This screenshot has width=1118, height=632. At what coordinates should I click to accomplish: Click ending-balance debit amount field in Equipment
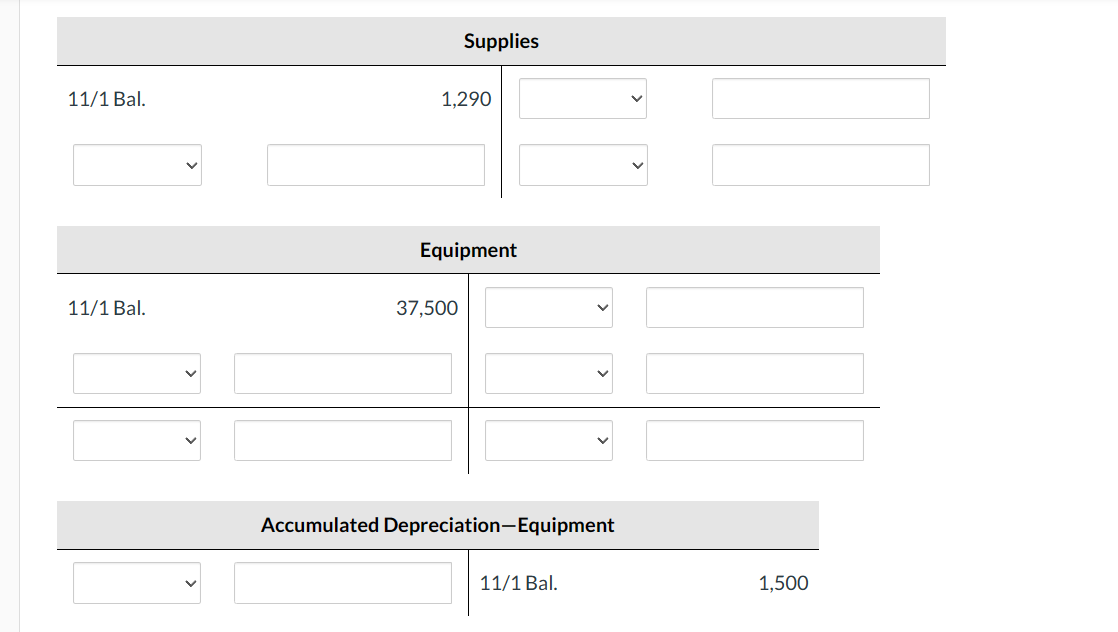point(342,440)
